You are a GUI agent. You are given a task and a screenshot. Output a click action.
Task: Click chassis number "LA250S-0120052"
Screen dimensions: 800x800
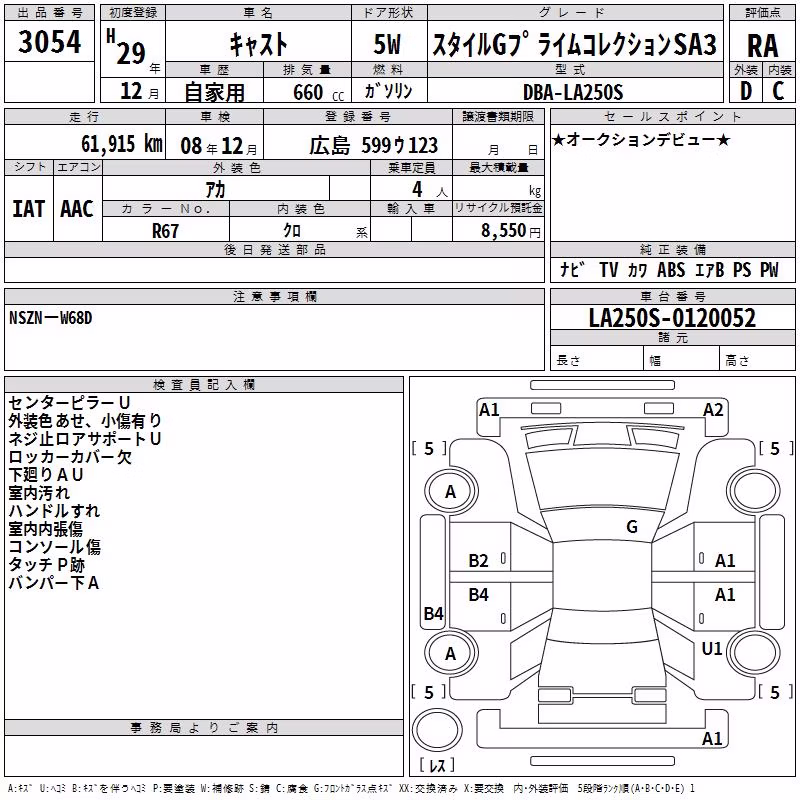pyautogui.click(x=672, y=318)
